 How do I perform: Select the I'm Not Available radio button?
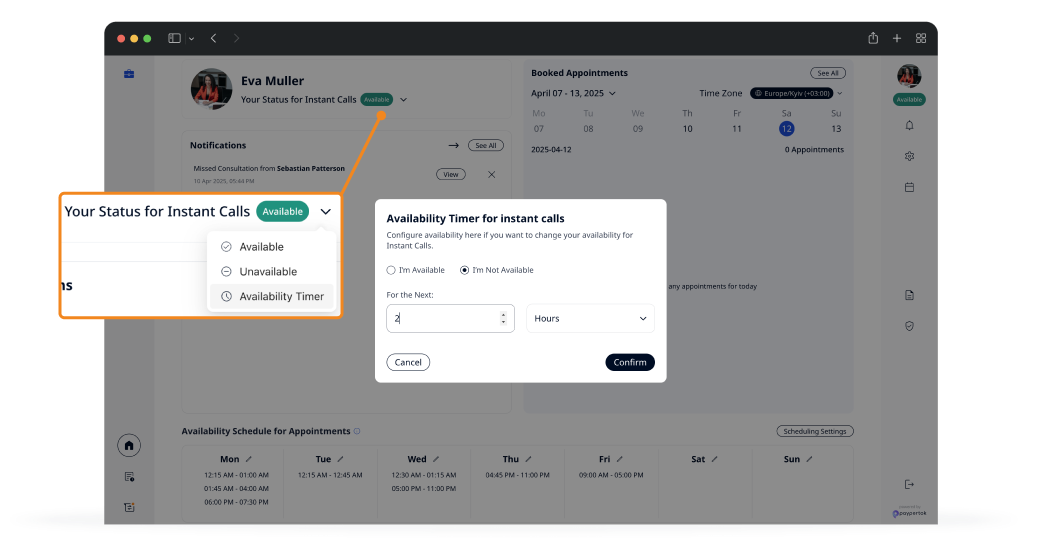point(464,270)
